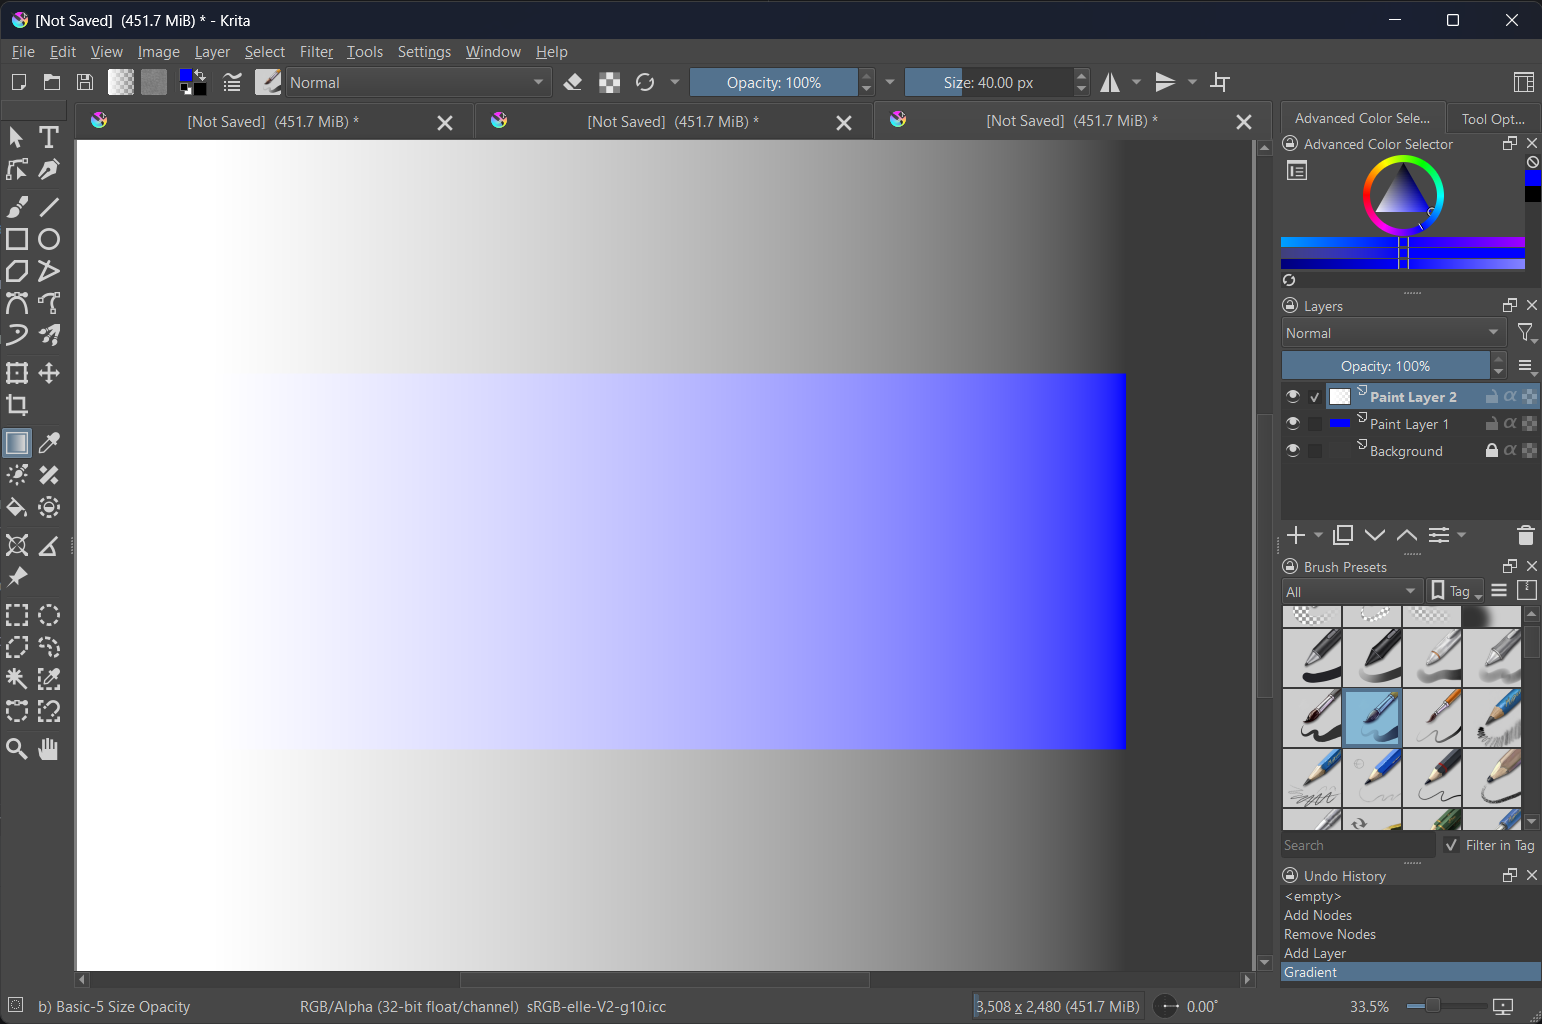
Task: Select the Text tool
Action: pyautogui.click(x=48, y=137)
